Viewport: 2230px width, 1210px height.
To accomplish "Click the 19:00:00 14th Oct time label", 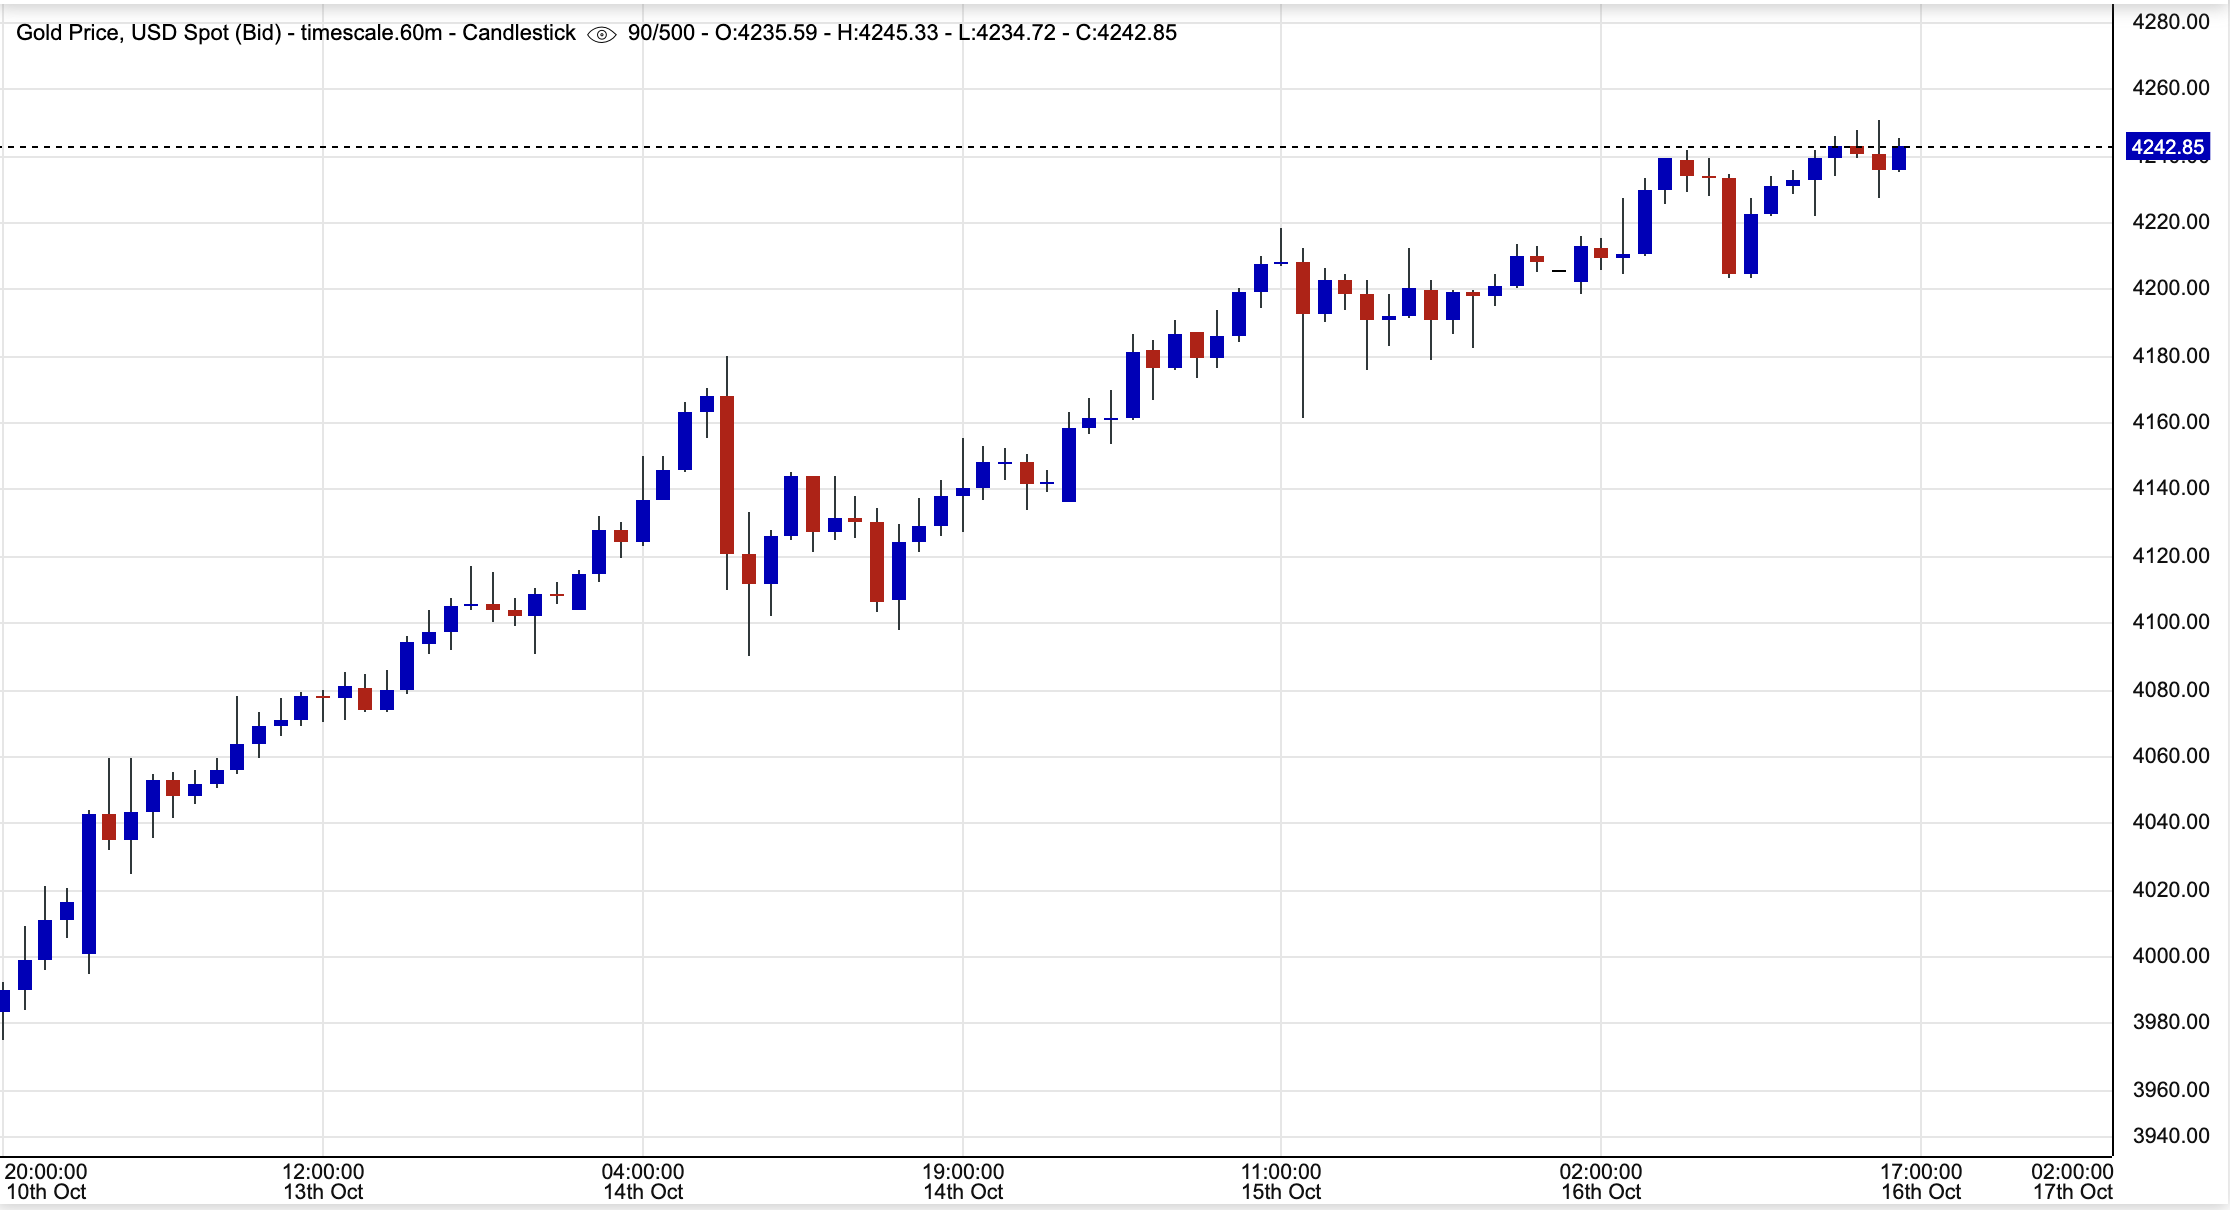I will click(963, 1181).
